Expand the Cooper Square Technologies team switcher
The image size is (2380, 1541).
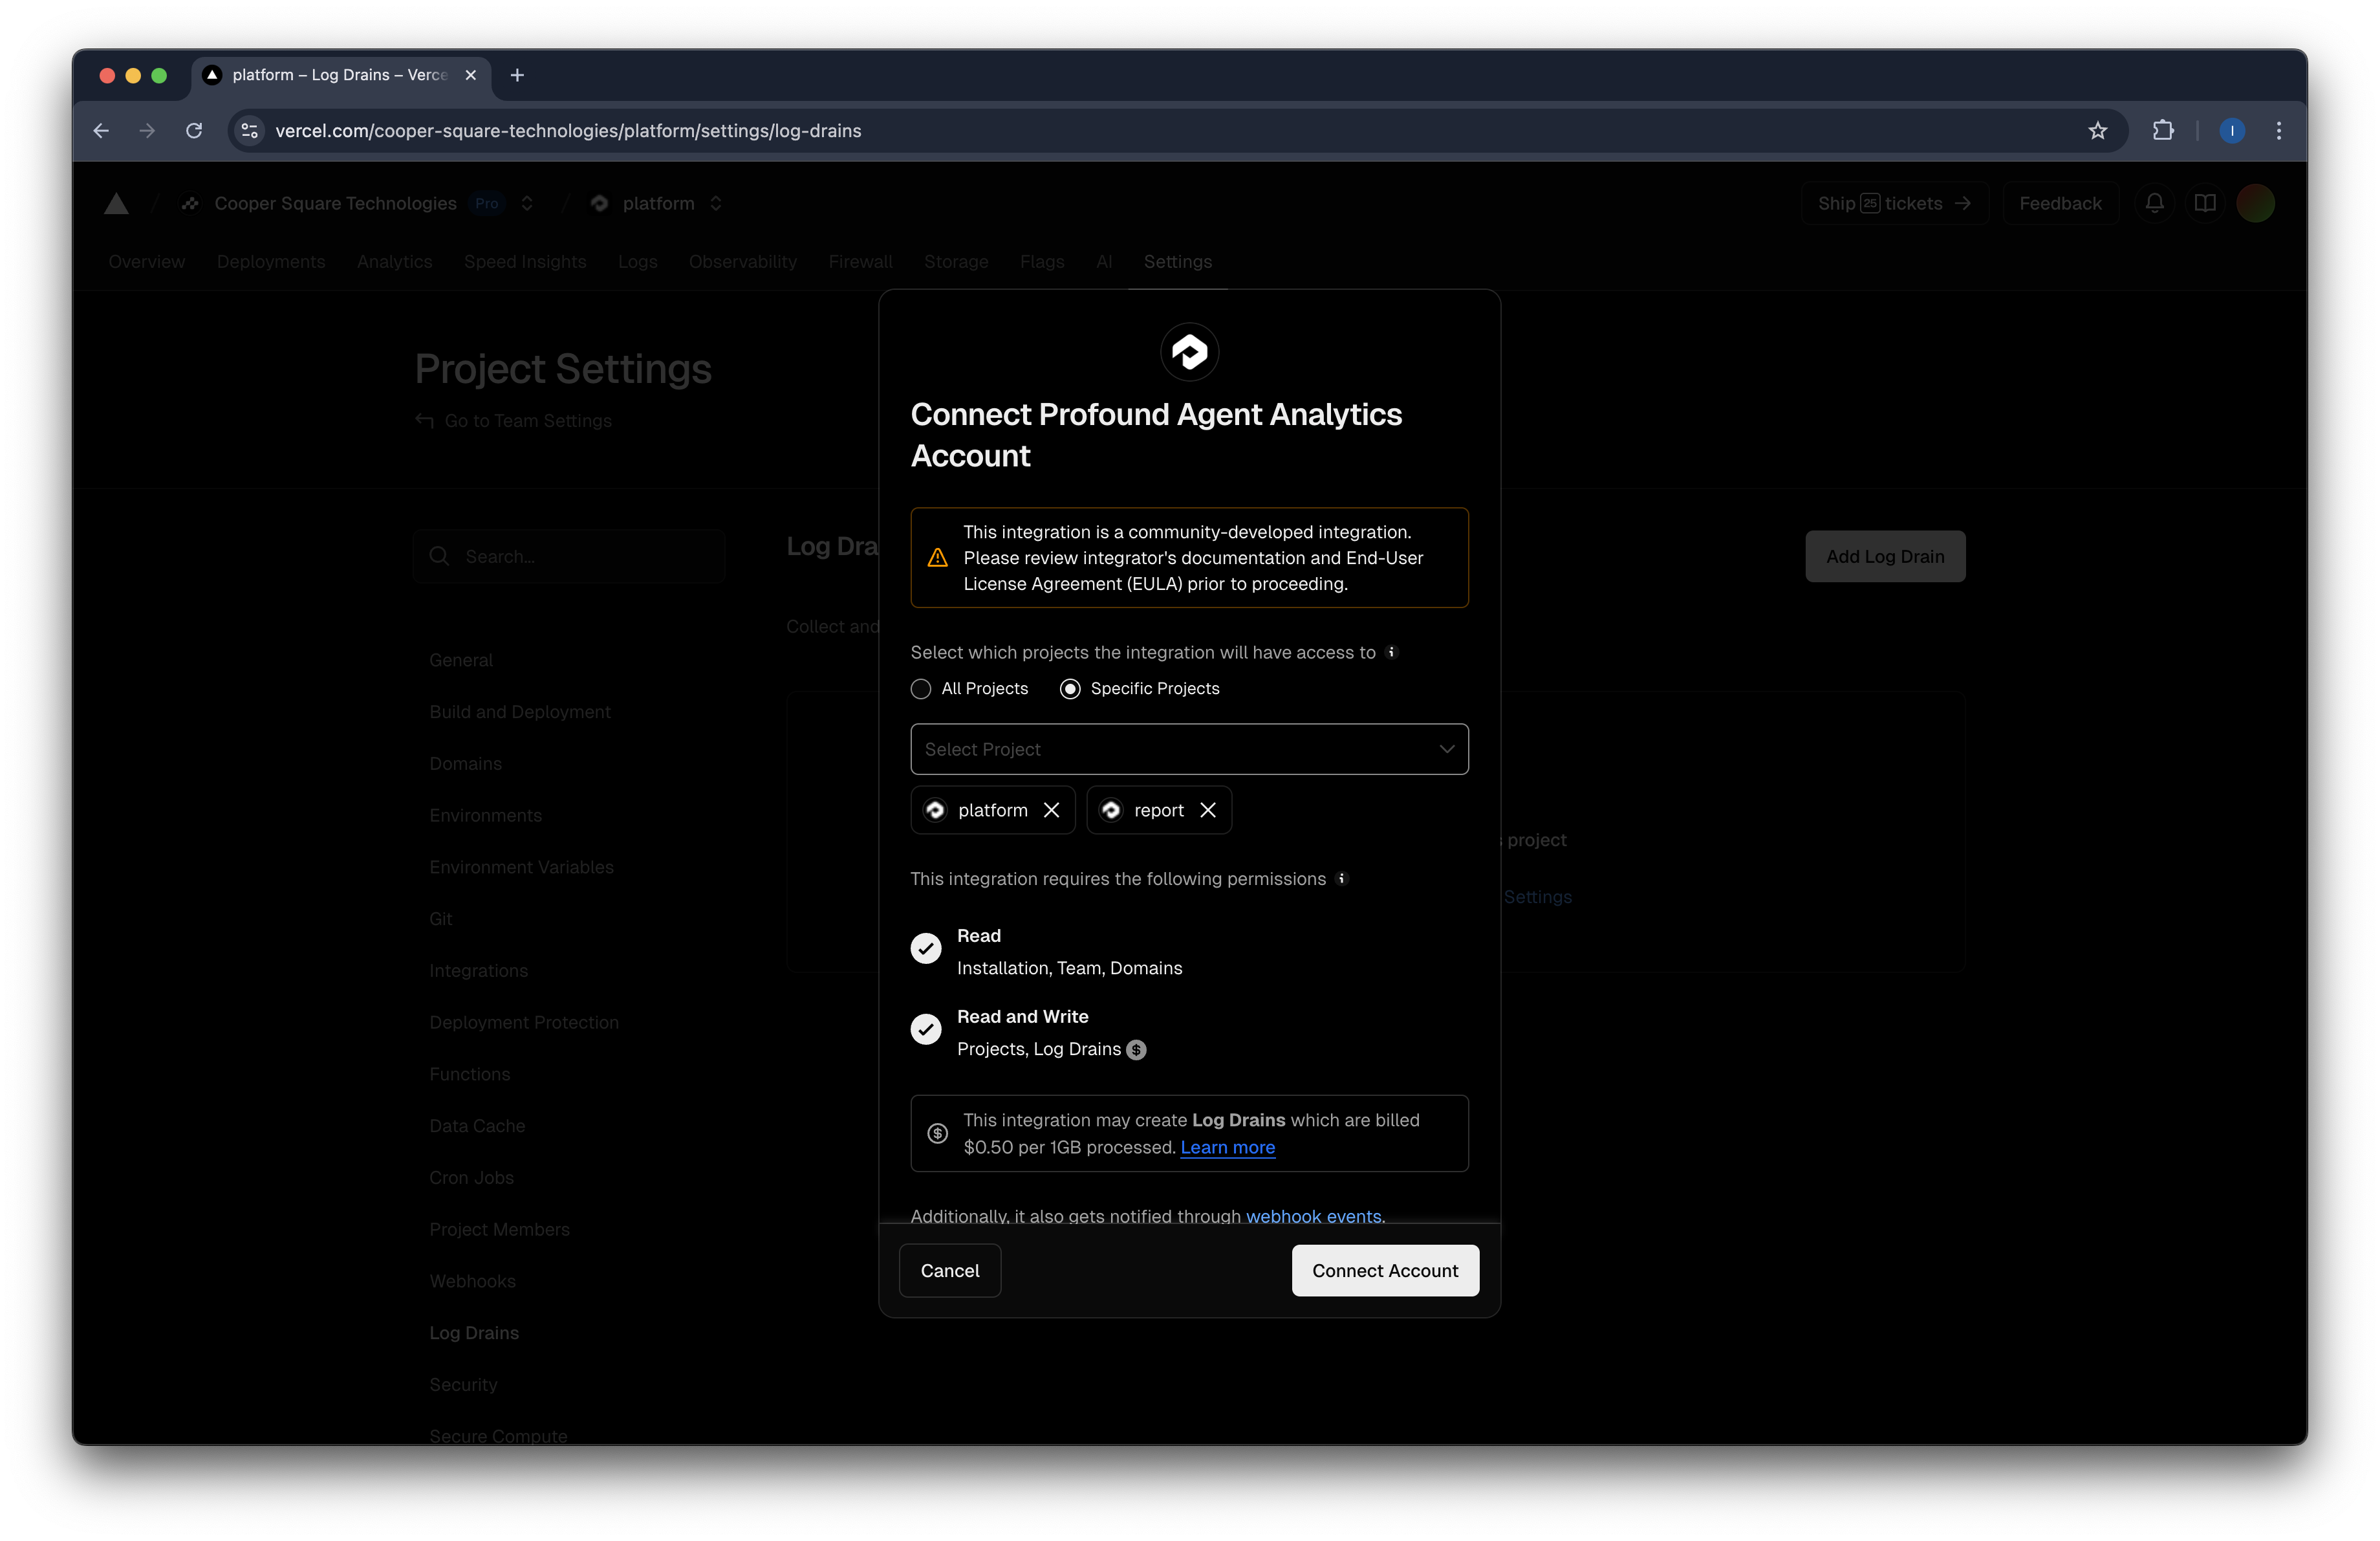(527, 203)
